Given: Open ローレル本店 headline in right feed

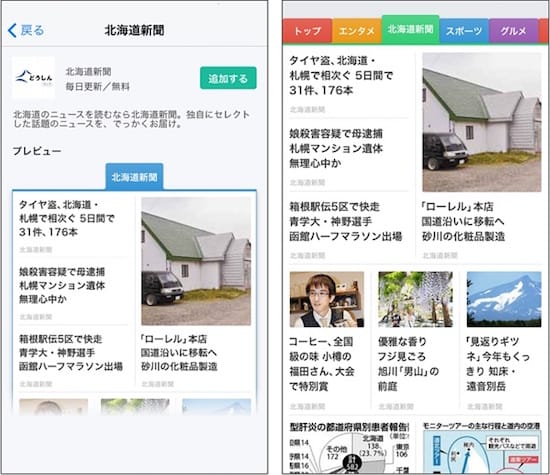Looking at the screenshot, I should pos(463,221).
